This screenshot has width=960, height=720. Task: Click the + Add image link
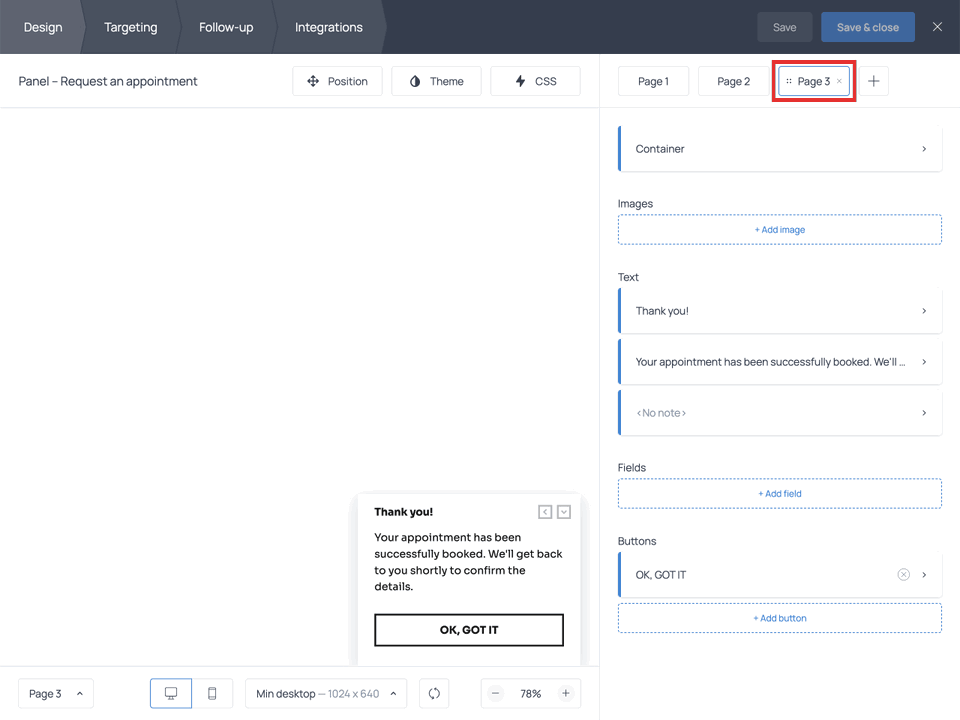click(x=780, y=230)
